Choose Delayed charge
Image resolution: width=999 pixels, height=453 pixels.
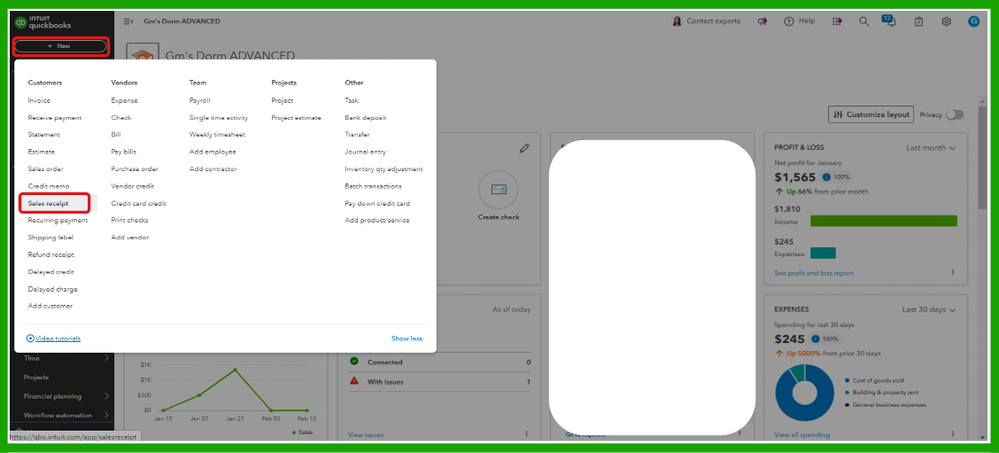tap(52, 289)
